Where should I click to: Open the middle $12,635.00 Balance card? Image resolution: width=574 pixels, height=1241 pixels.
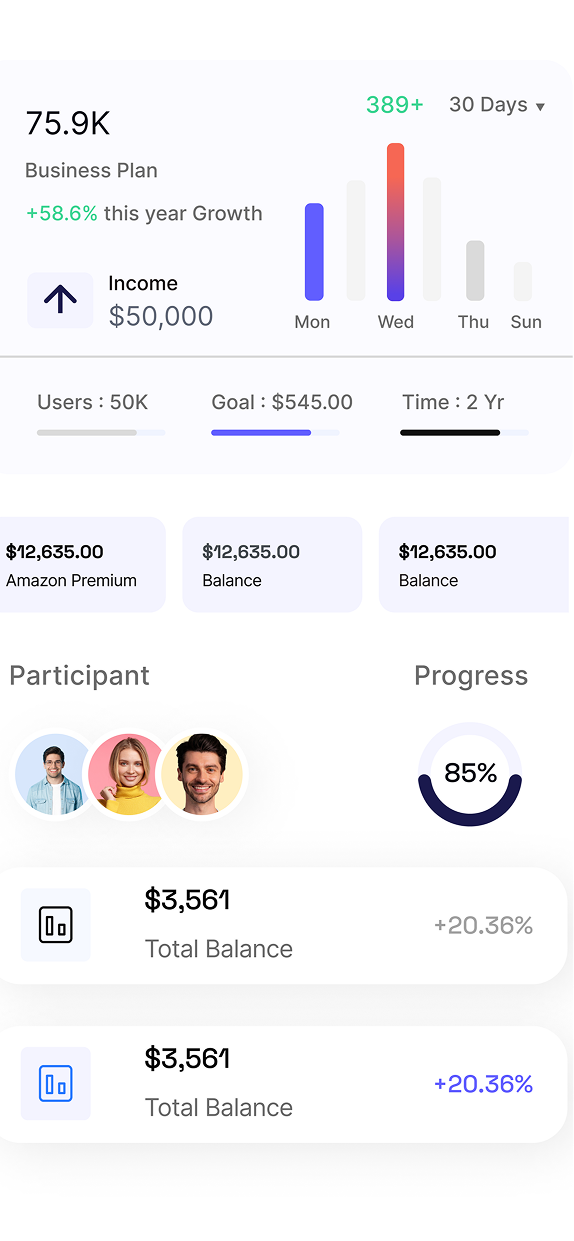272,565
